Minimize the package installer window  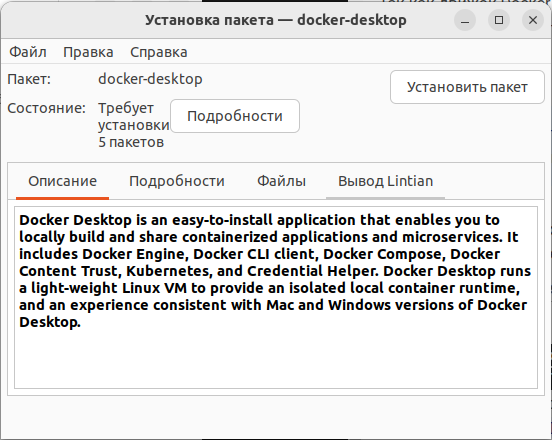tap(465, 20)
